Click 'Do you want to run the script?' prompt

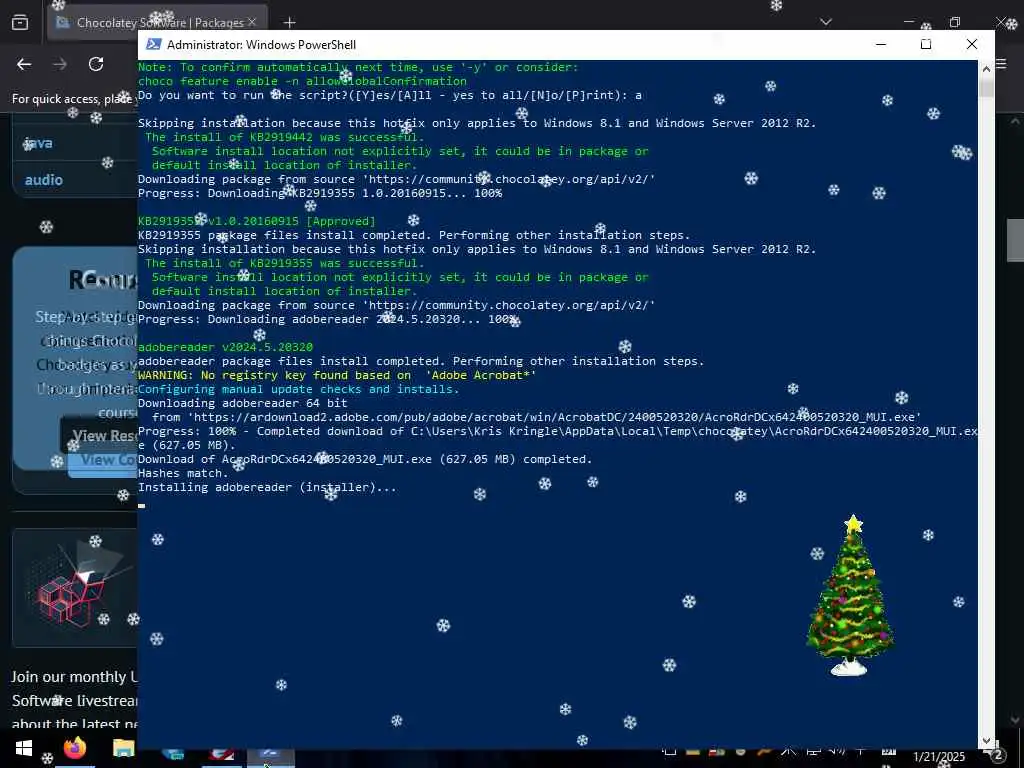[x=390, y=95]
